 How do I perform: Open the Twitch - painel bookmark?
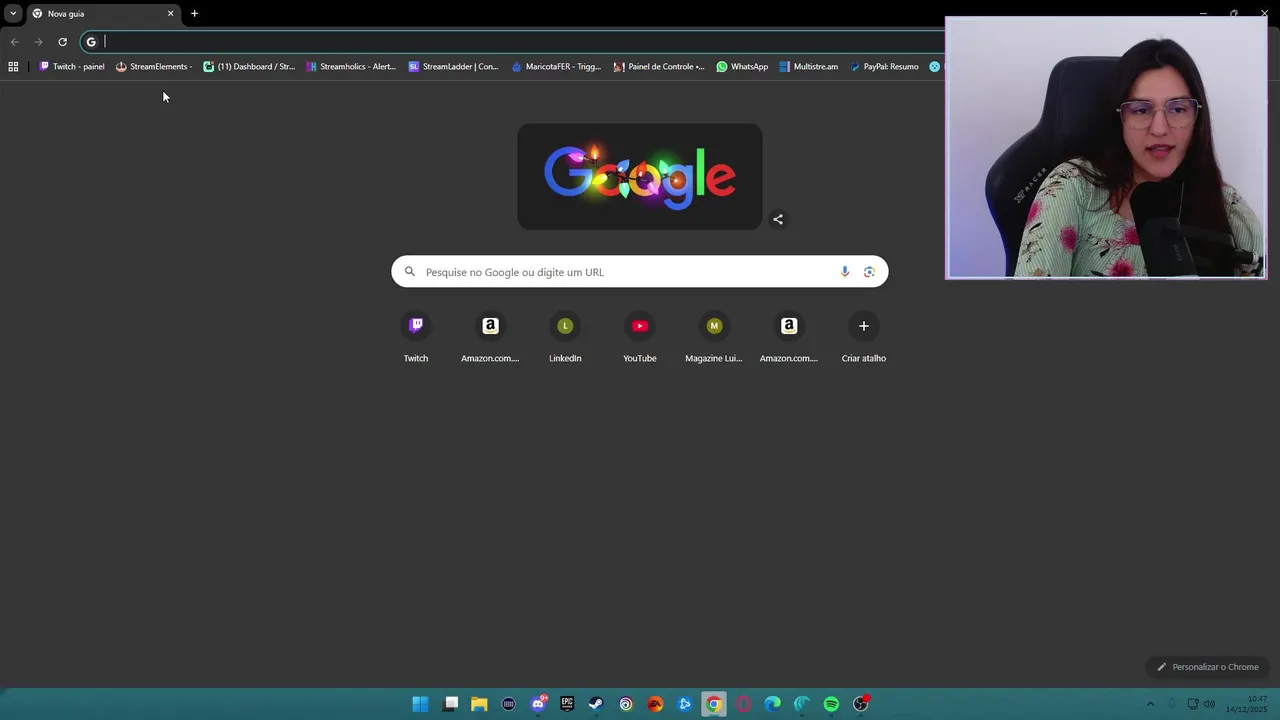coord(72,67)
